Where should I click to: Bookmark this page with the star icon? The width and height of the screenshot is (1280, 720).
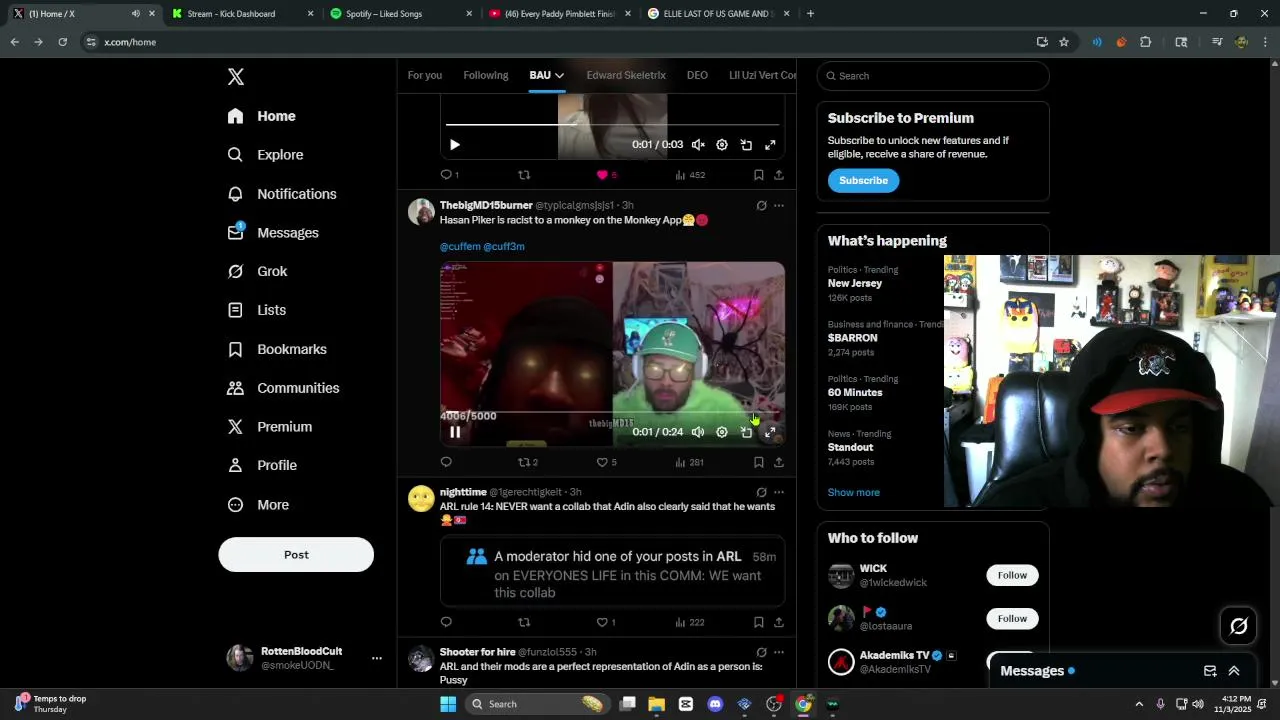tap(1064, 42)
